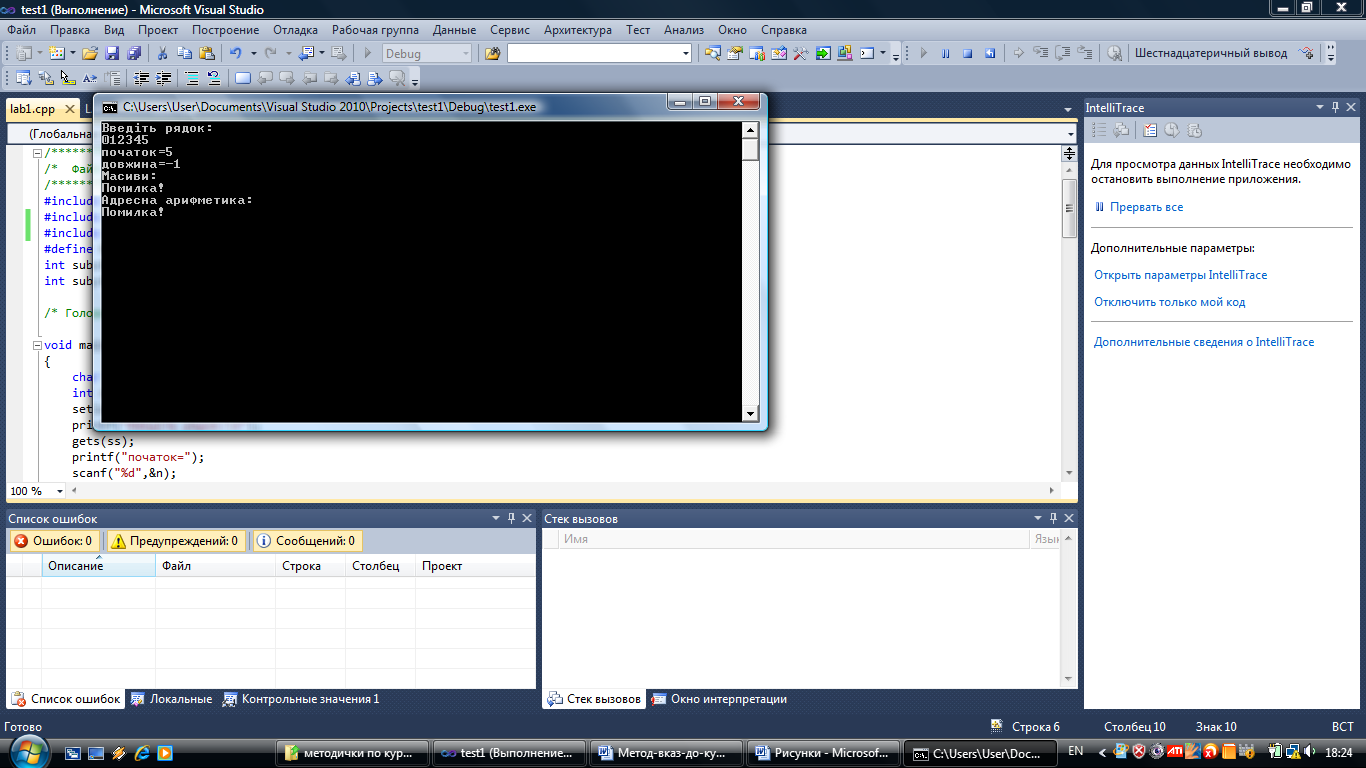The image size is (1366, 768).
Task: Click the code editor vertical scrollbar thumb
Action: pos(1069,207)
